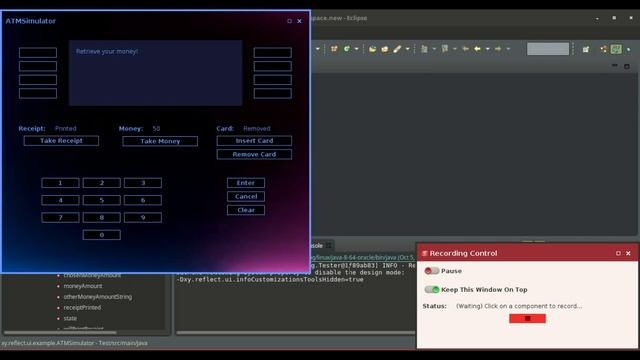Maximize the Eclipse editor area view
The width and height of the screenshot is (640, 360).
(627, 66)
